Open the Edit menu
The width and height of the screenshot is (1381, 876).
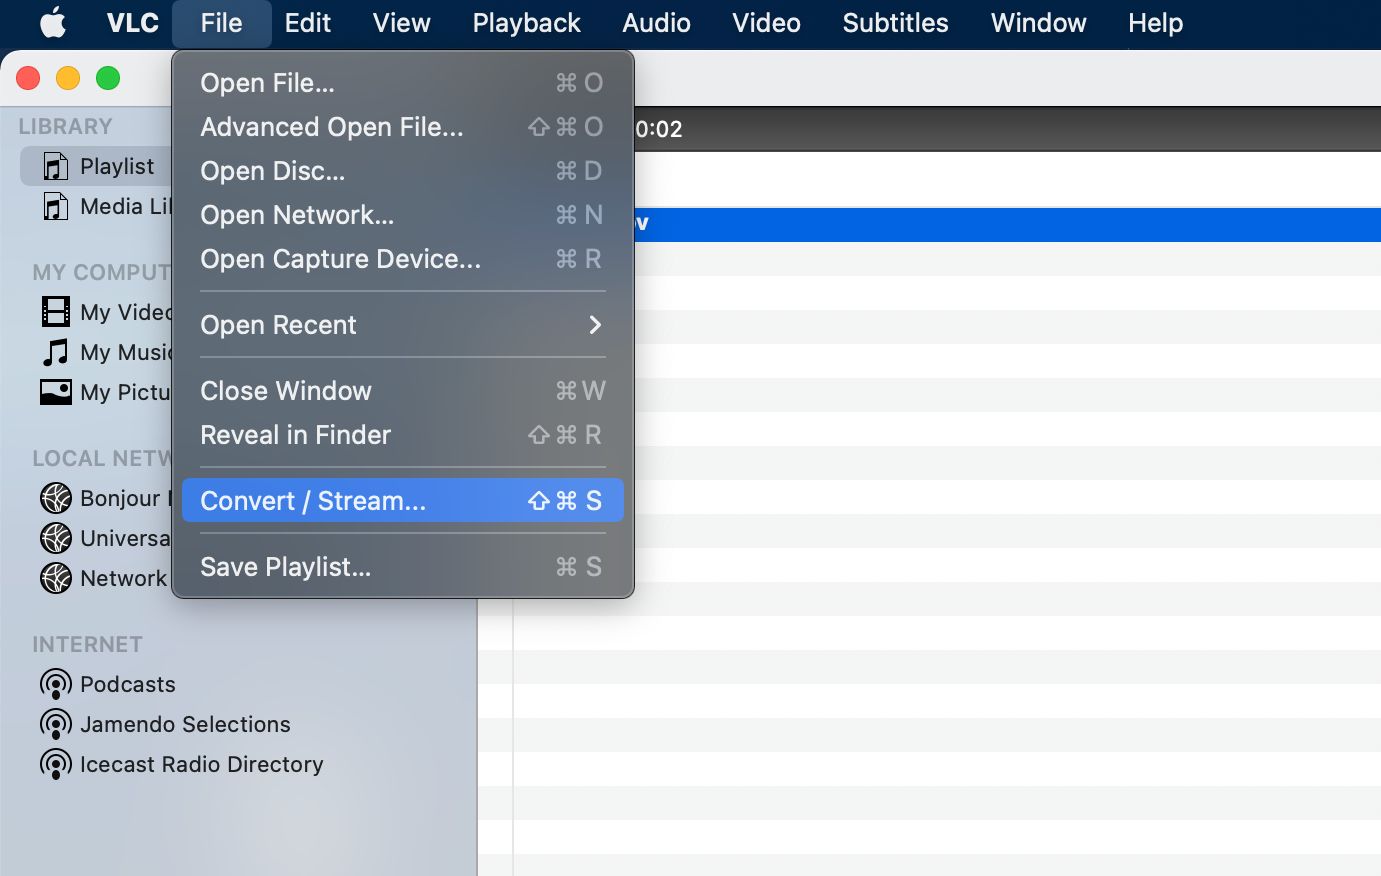coord(307,23)
